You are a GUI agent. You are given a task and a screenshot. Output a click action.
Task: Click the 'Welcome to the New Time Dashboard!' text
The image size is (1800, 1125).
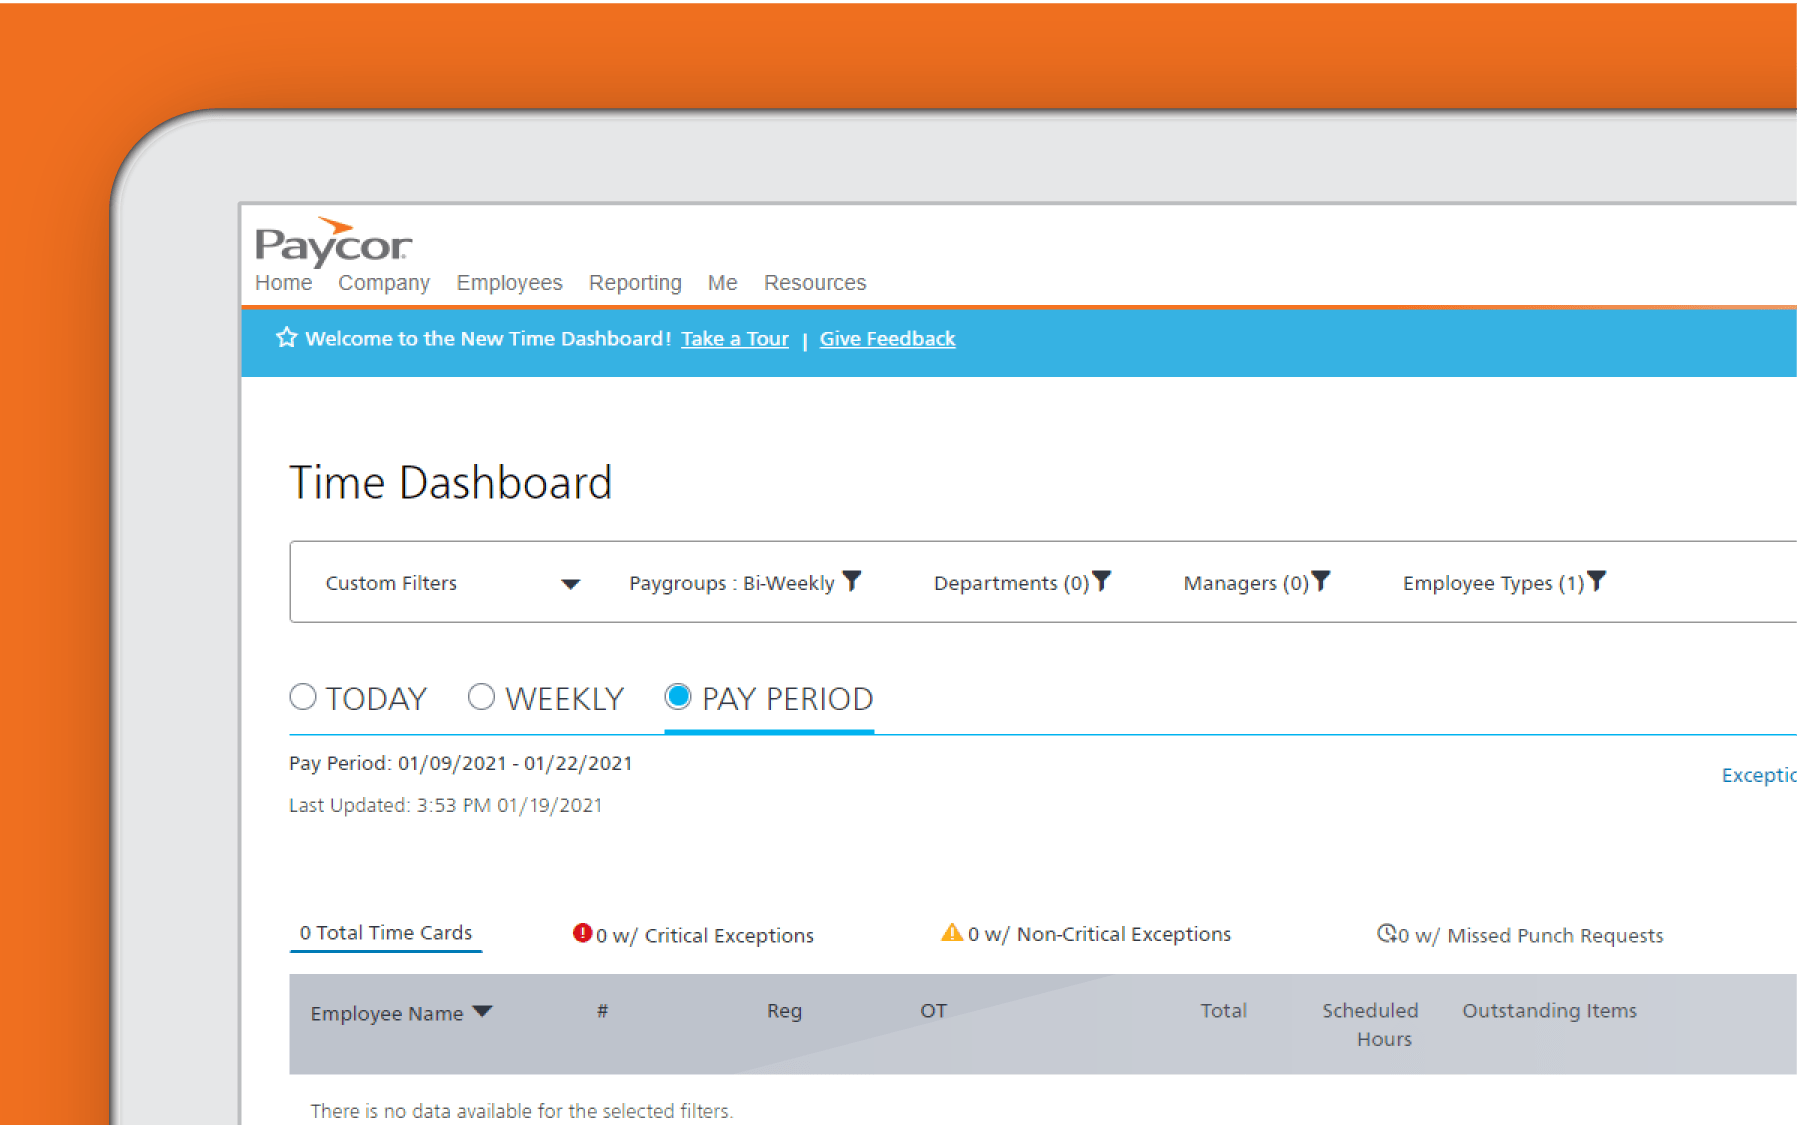coord(488,339)
